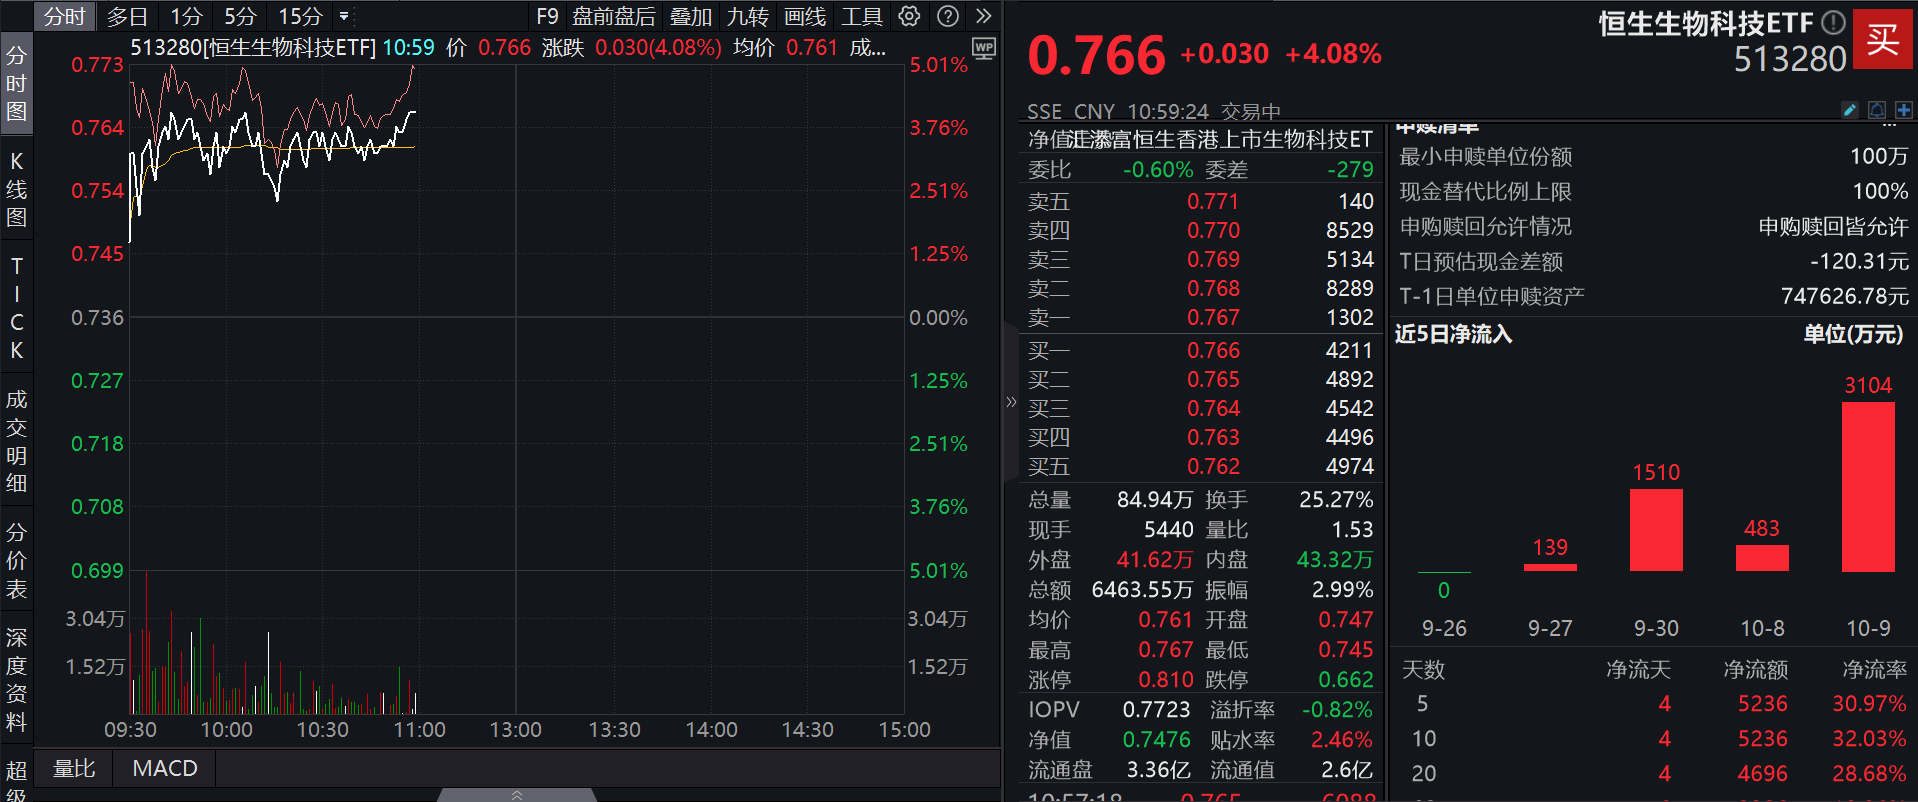The height and width of the screenshot is (802, 1918).
Task: Click the 卖四 volume 8529
Action: [1349, 230]
